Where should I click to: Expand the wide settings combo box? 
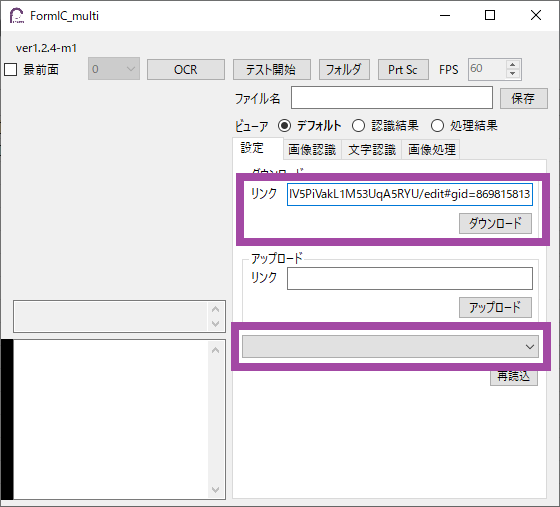tap(390, 346)
